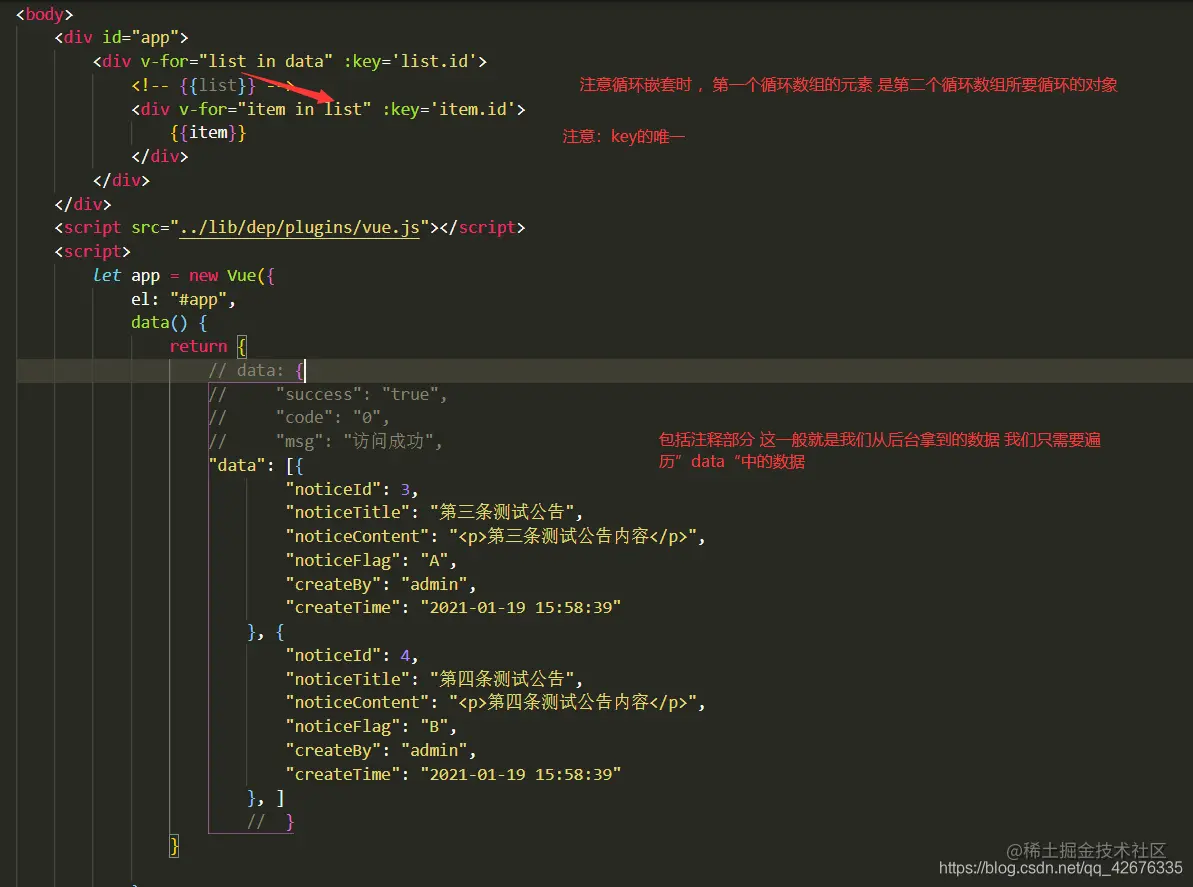Viewport: 1193px width, 887px height.
Task: Place cursor on "// data: {" comment line
Action: (x=256, y=370)
